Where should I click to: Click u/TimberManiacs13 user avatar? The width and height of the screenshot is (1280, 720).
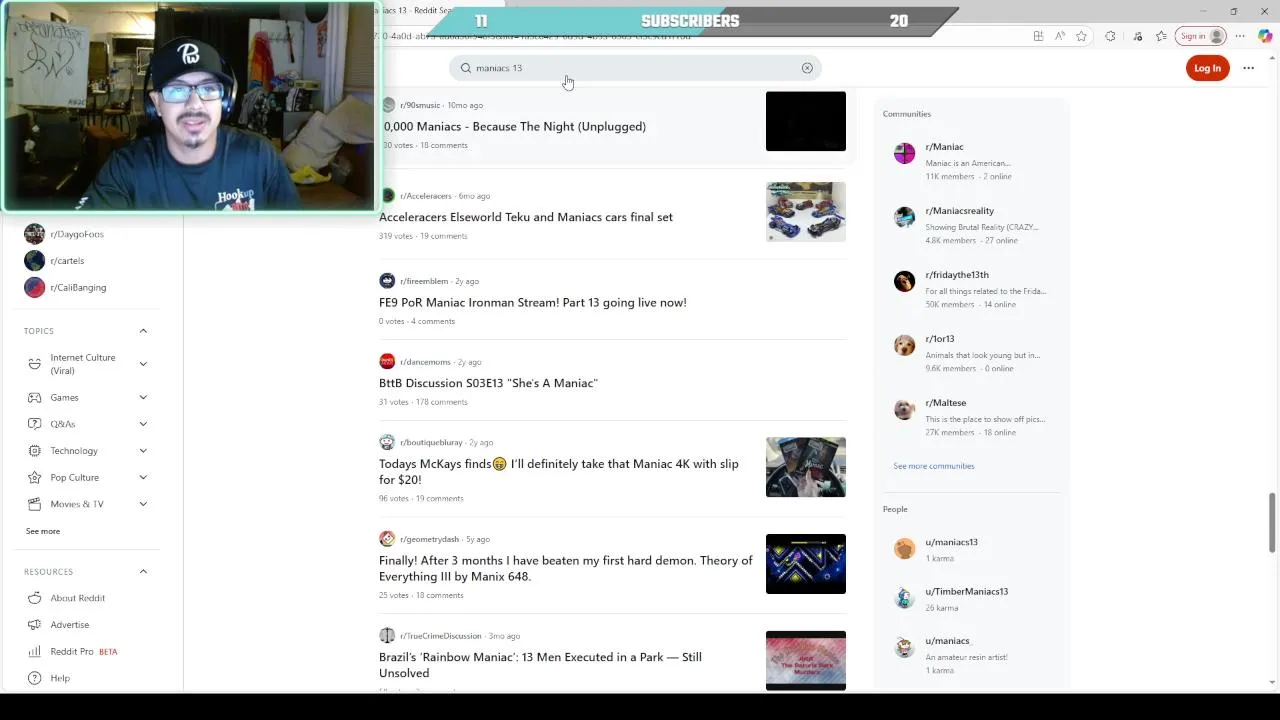(x=904, y=597)
